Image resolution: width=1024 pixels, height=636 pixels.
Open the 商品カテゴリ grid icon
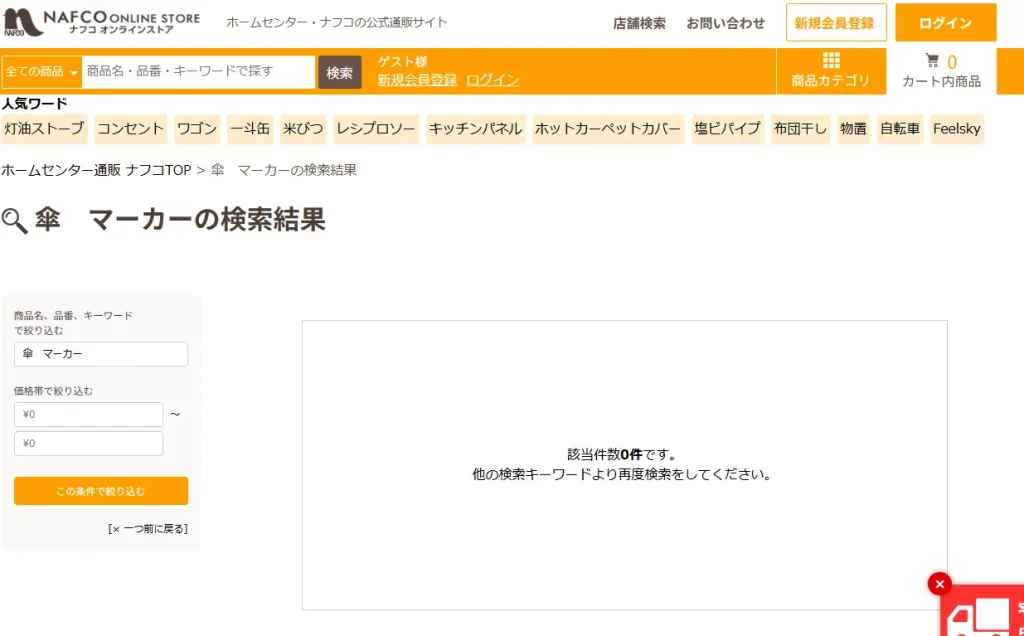point(831,70)
